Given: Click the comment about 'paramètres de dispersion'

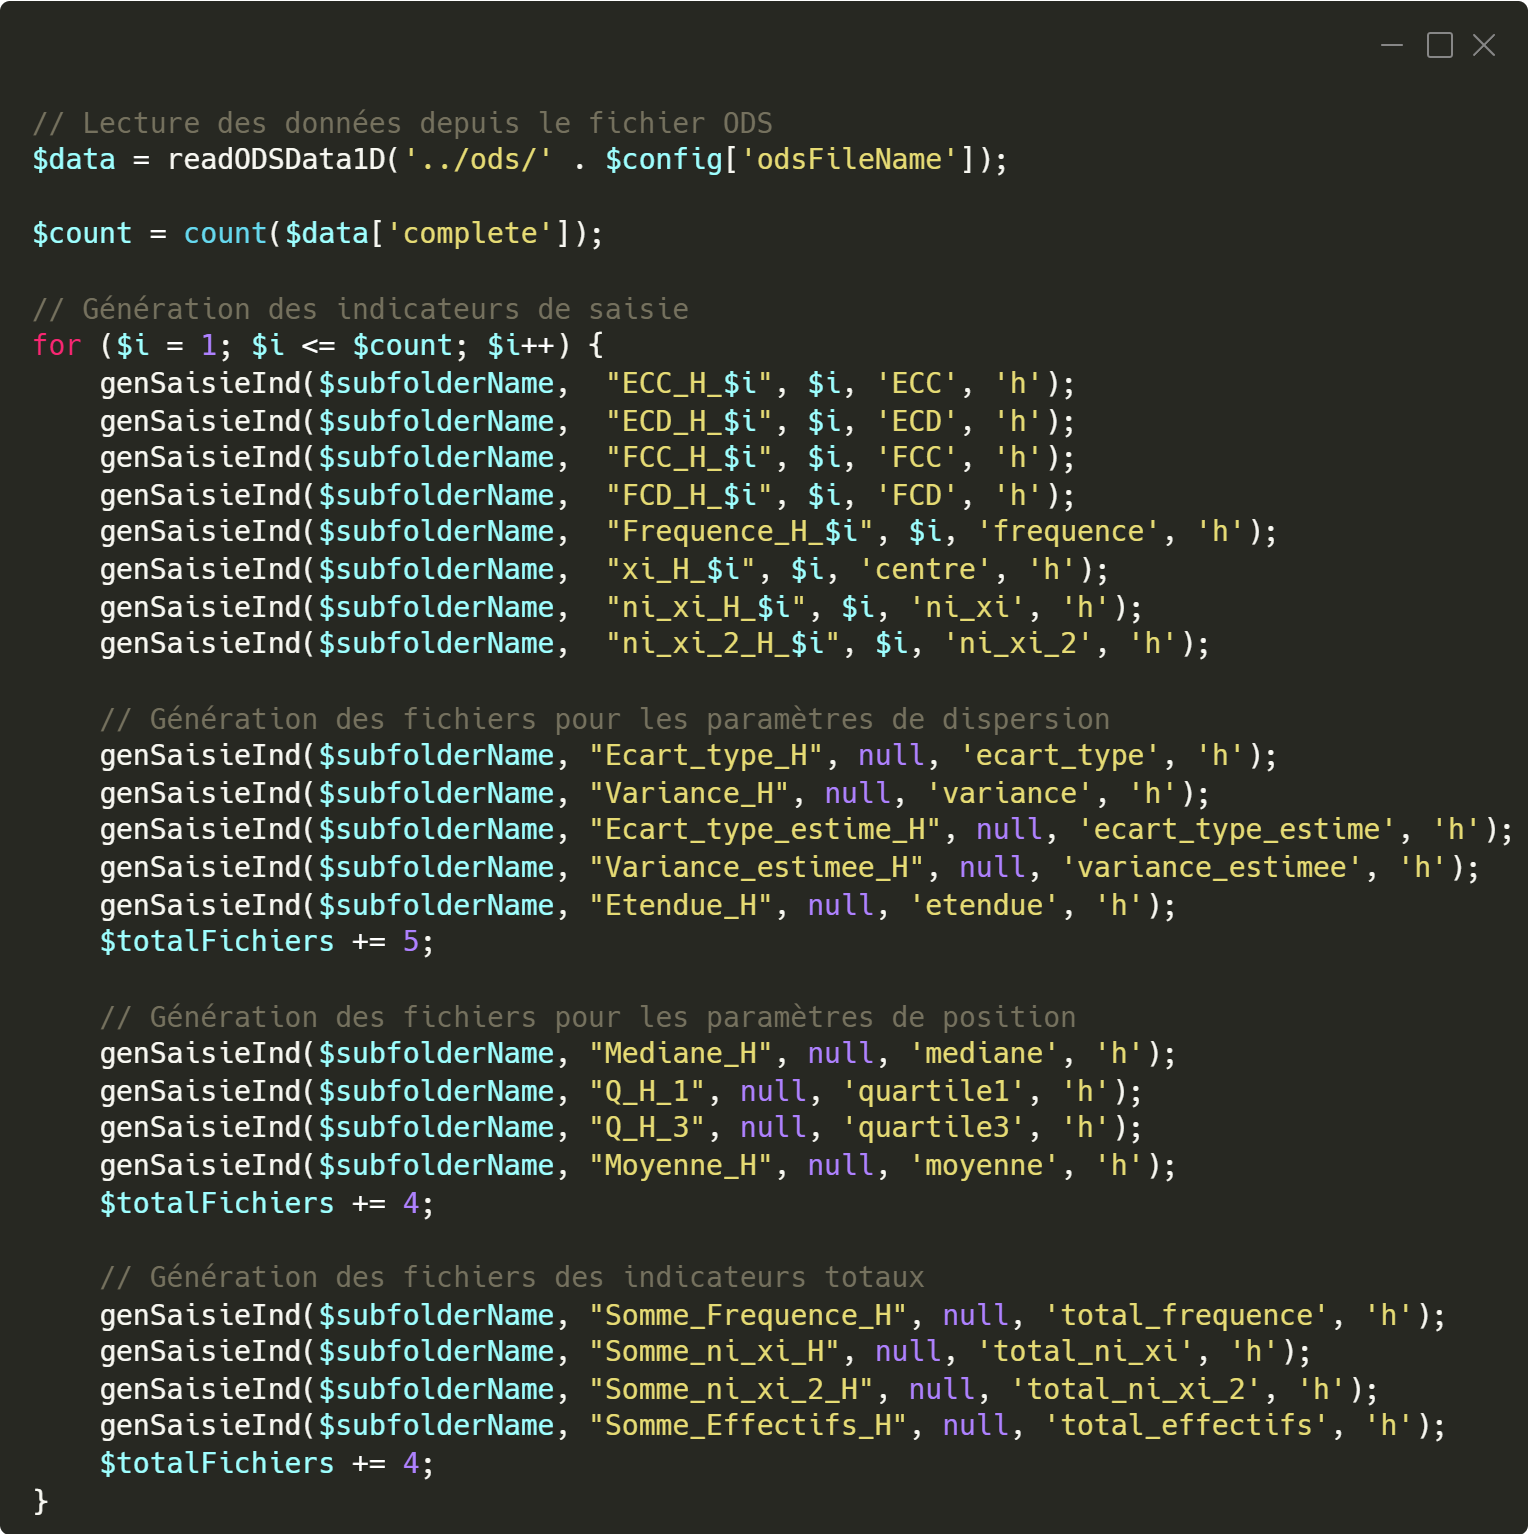Looking at the screenshot, I should pos(605,719).
